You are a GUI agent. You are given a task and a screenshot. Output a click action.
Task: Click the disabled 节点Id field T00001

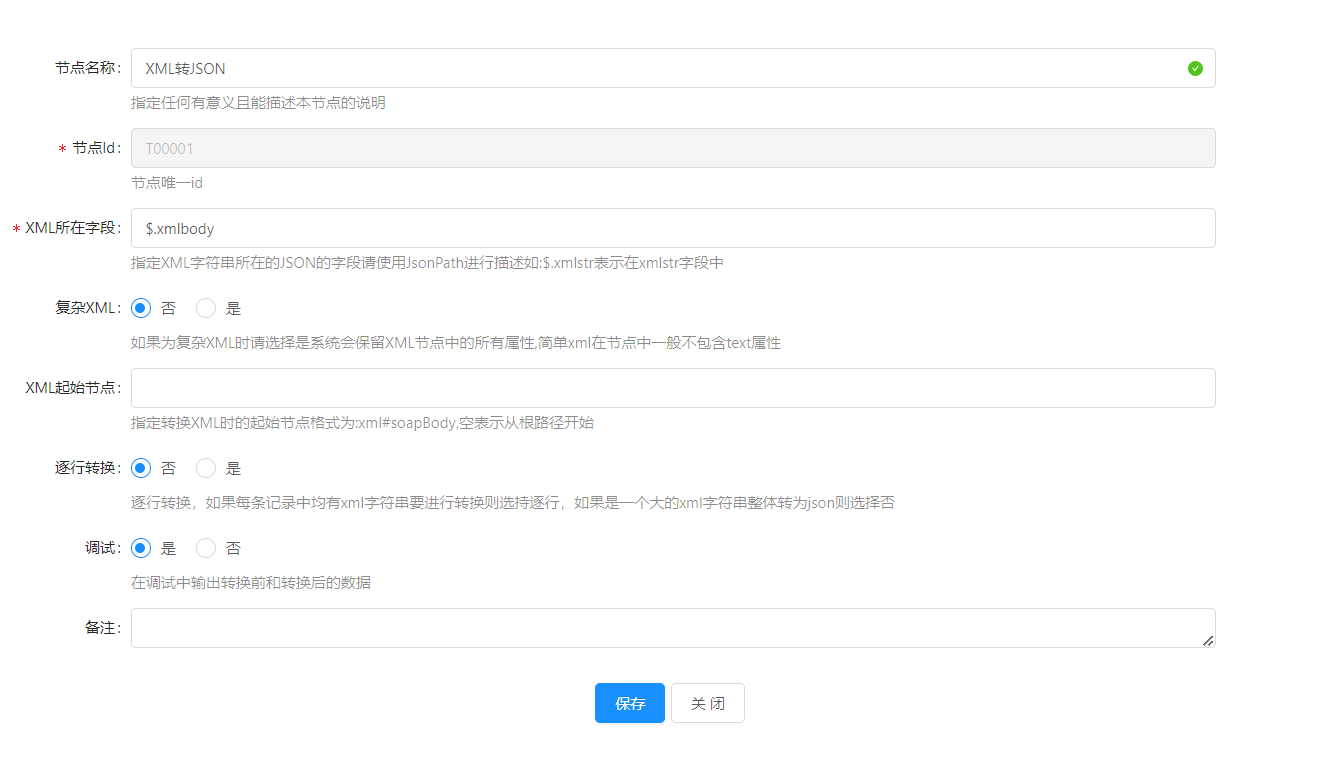pos(672,148)
